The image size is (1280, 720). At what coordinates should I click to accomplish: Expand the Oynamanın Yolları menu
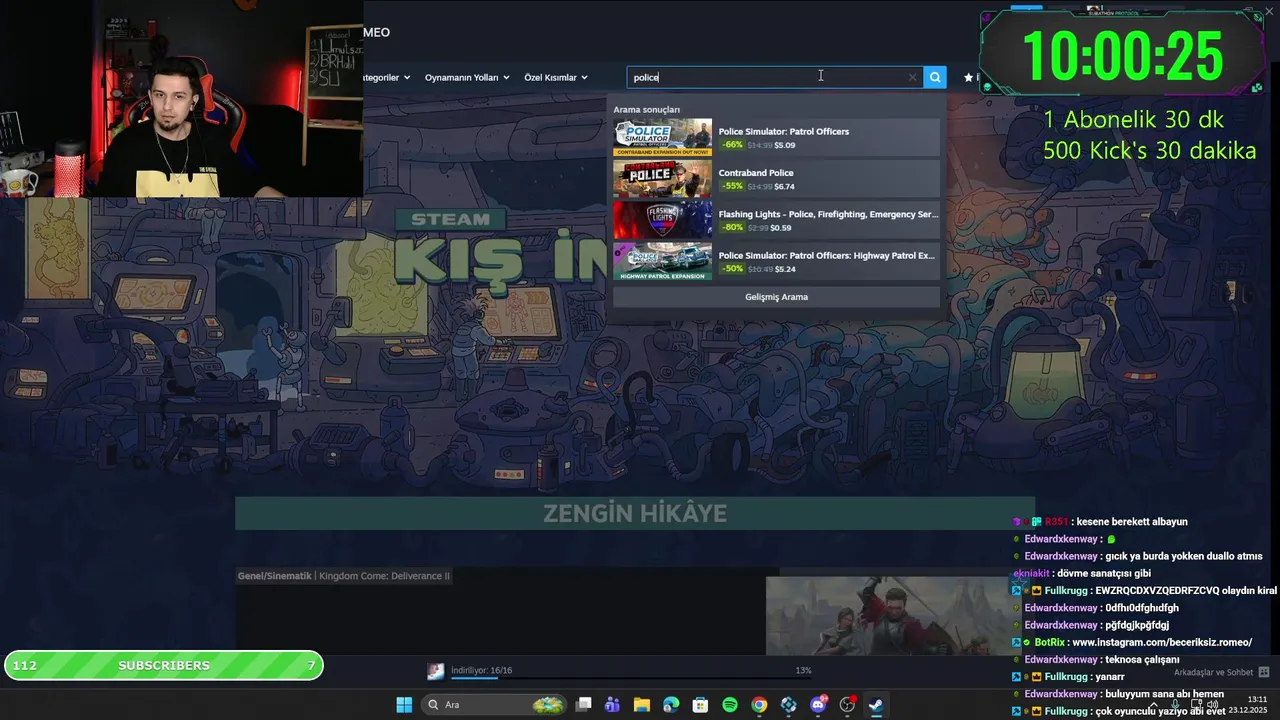click(467, 77)
